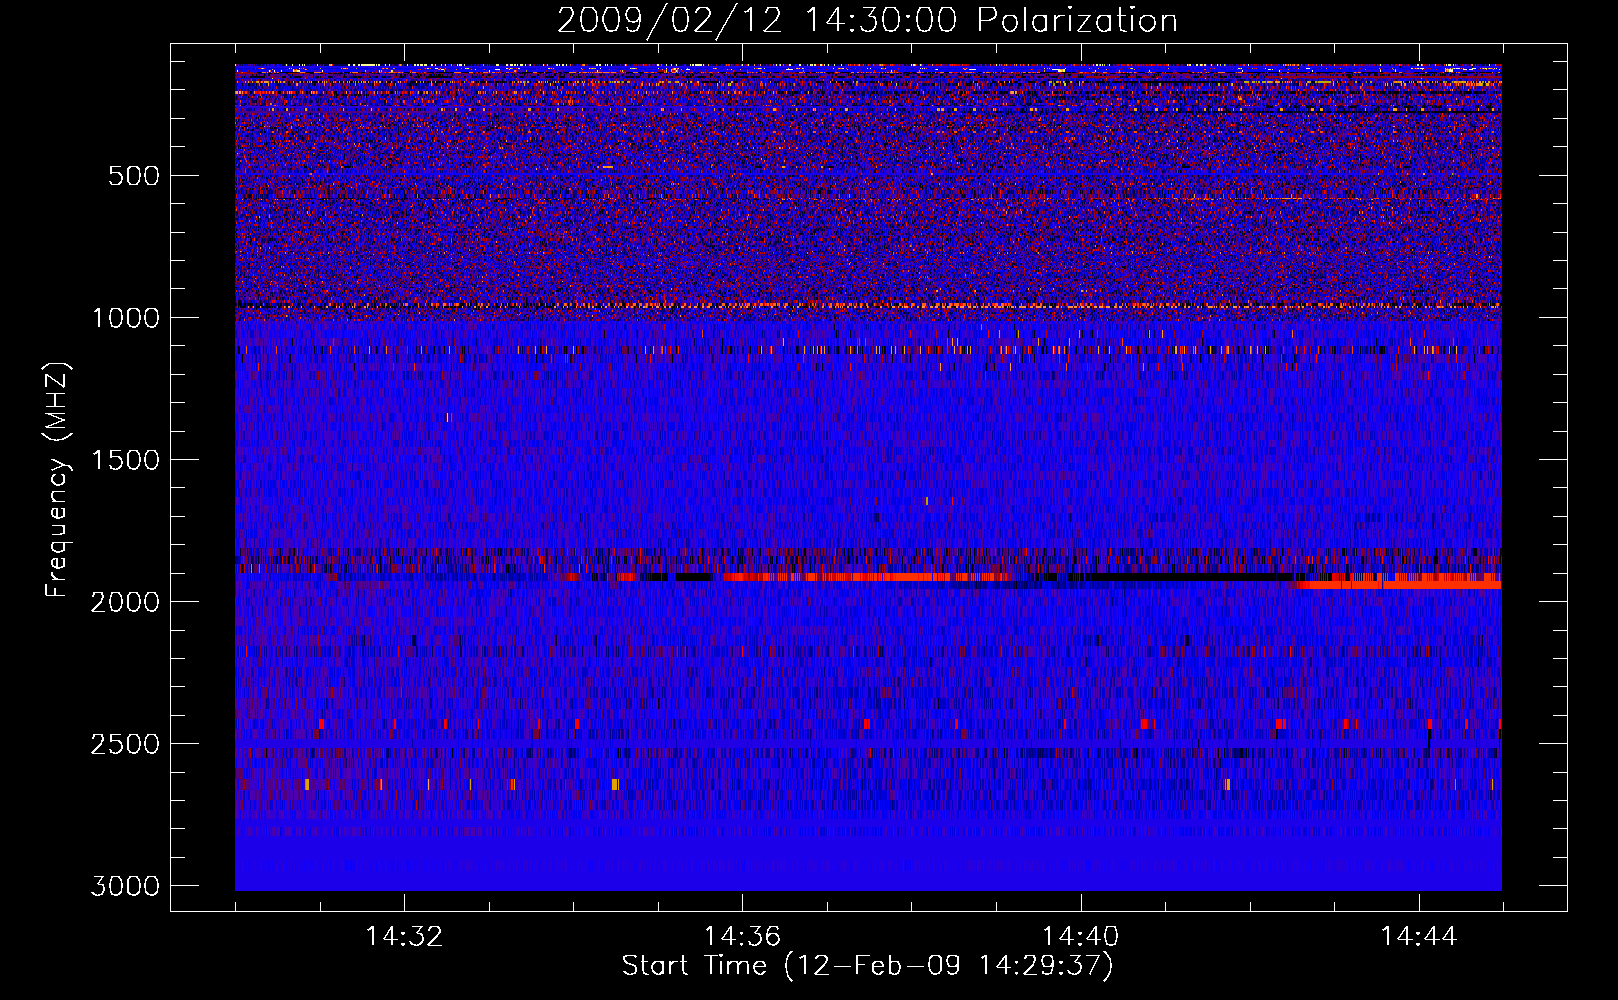Click the plot title '2009/02/12 14:30:00 Polarization'

[867, 20]
